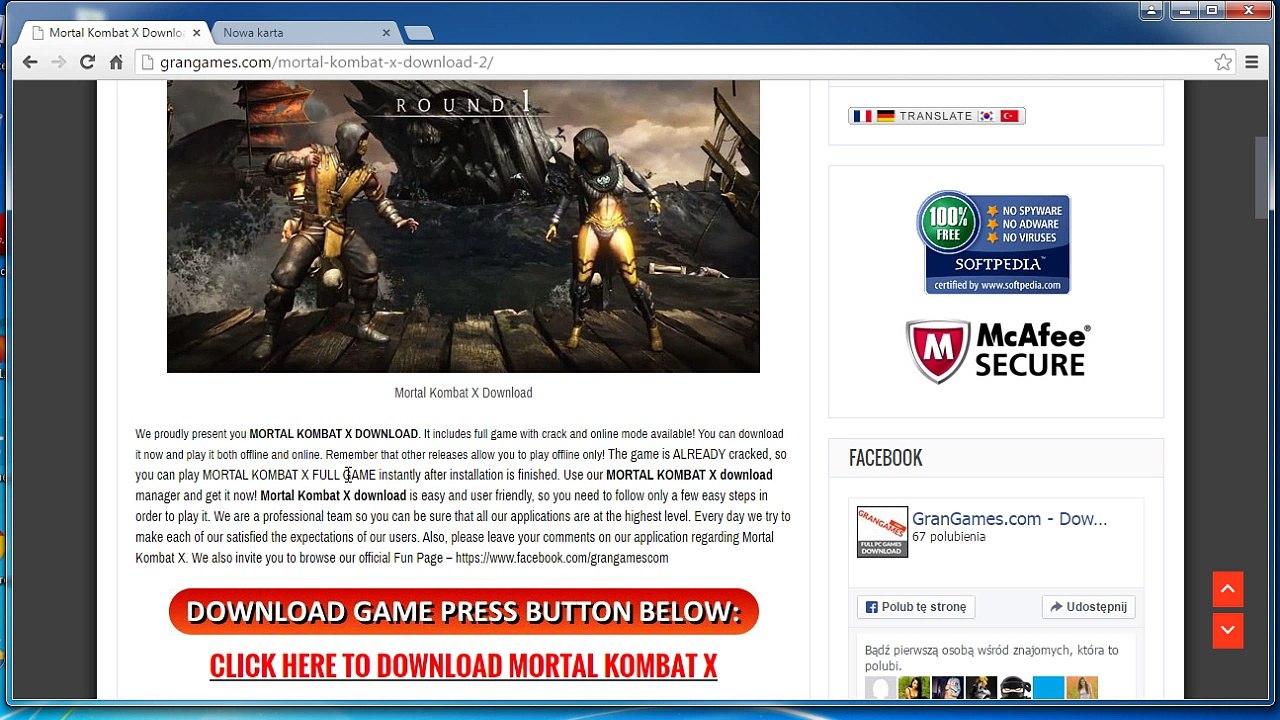This screenshot has height=720, width=1280.
Task: Open the Mortal Kombat X gameplay screenshot
Action: pos(463,226)
